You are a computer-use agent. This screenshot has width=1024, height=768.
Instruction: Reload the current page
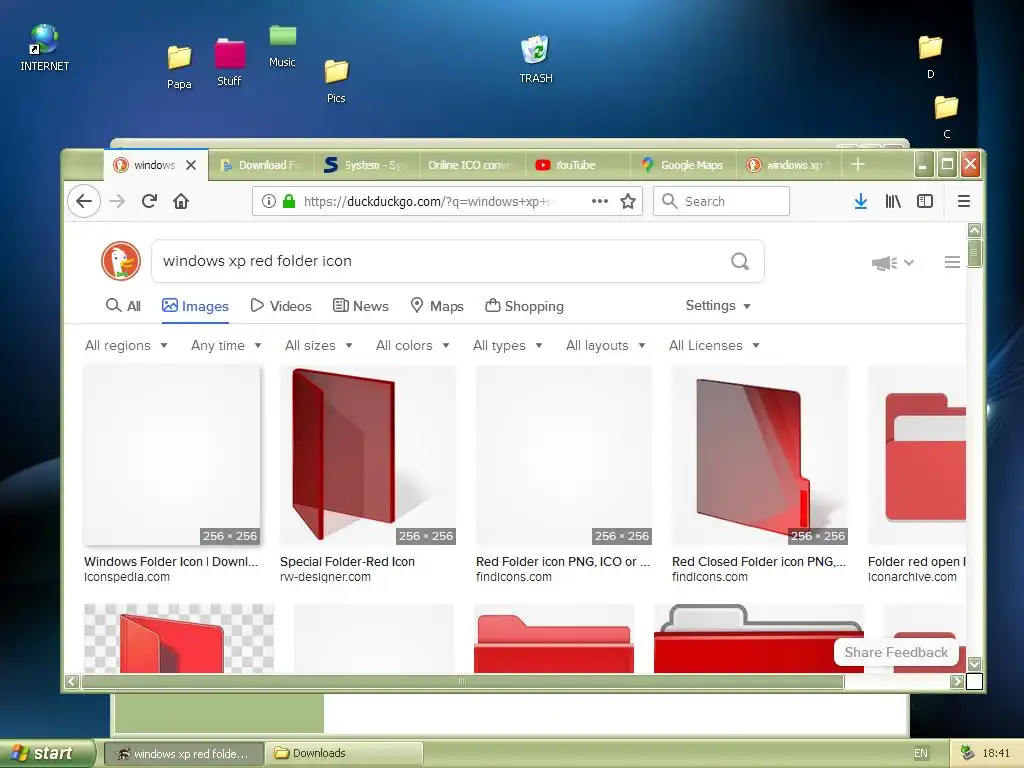tap(150, 201)
